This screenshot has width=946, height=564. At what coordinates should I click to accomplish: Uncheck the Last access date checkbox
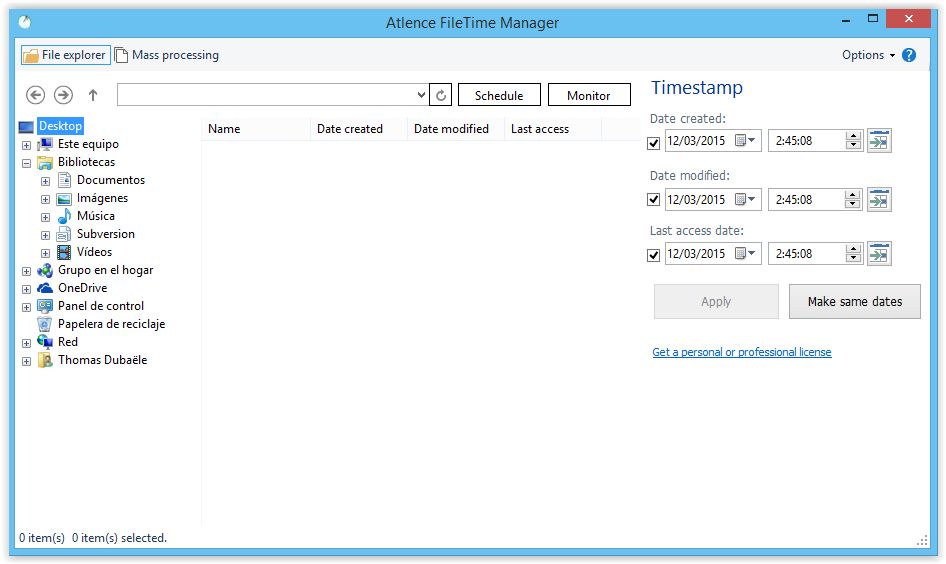pos(653,255)
